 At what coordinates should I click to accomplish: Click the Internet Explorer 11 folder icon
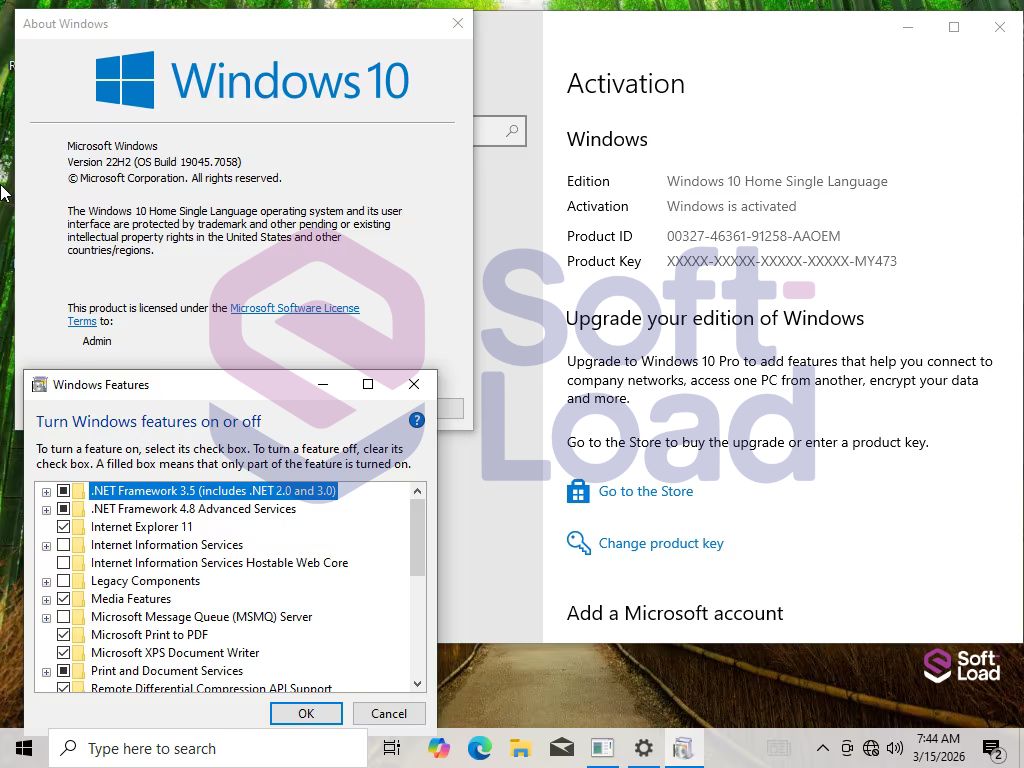point(79,526)
